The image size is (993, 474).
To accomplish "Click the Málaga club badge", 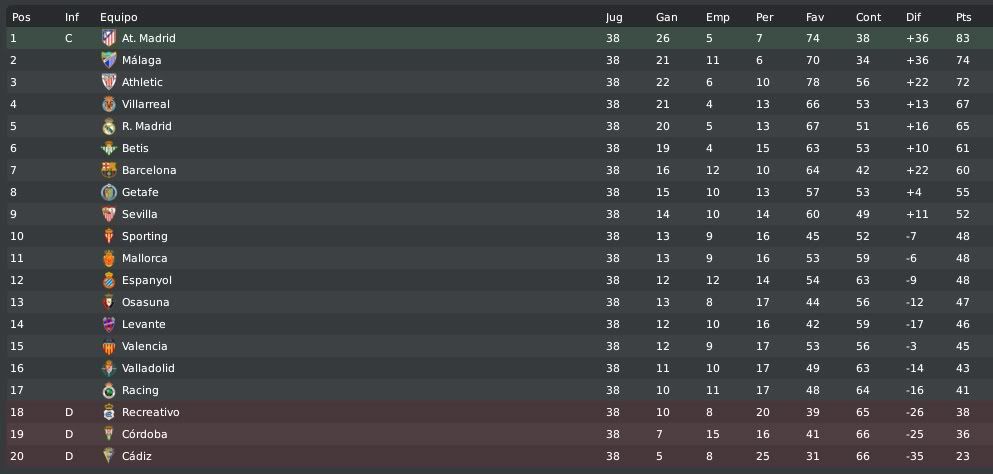I will [109, 60].
